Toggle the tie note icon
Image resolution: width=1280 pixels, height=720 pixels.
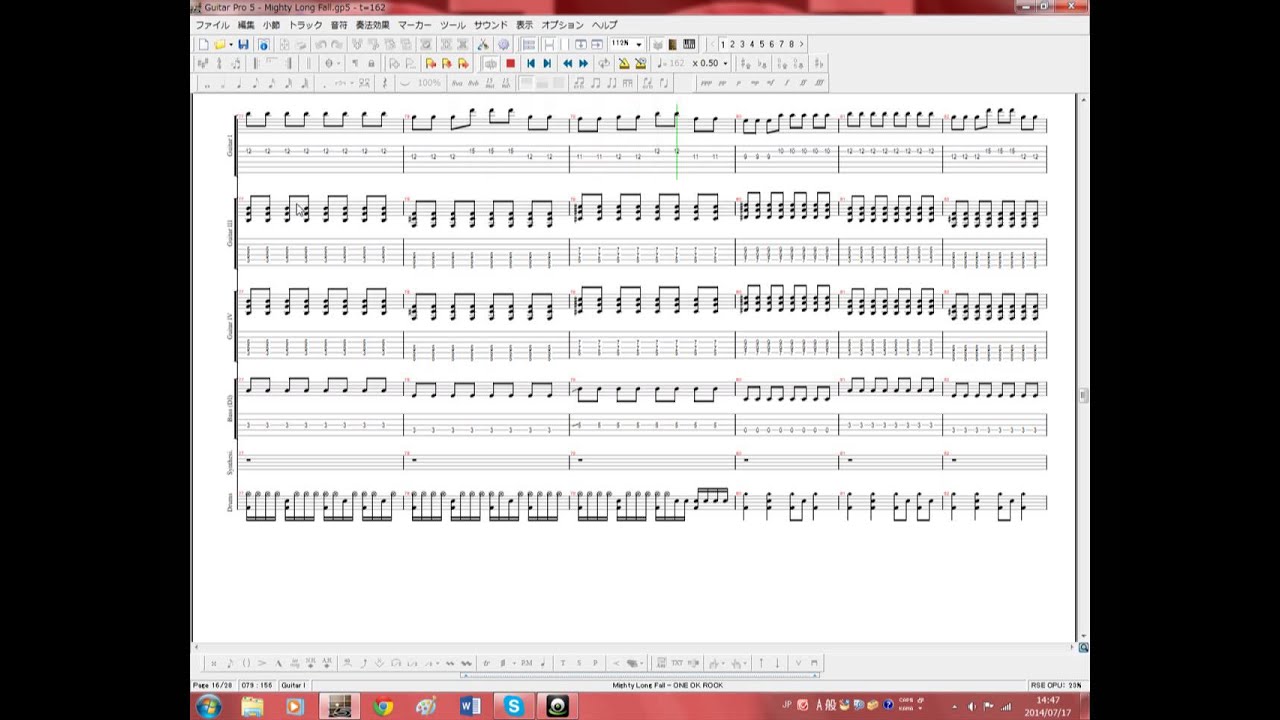[x=405, y=83]
